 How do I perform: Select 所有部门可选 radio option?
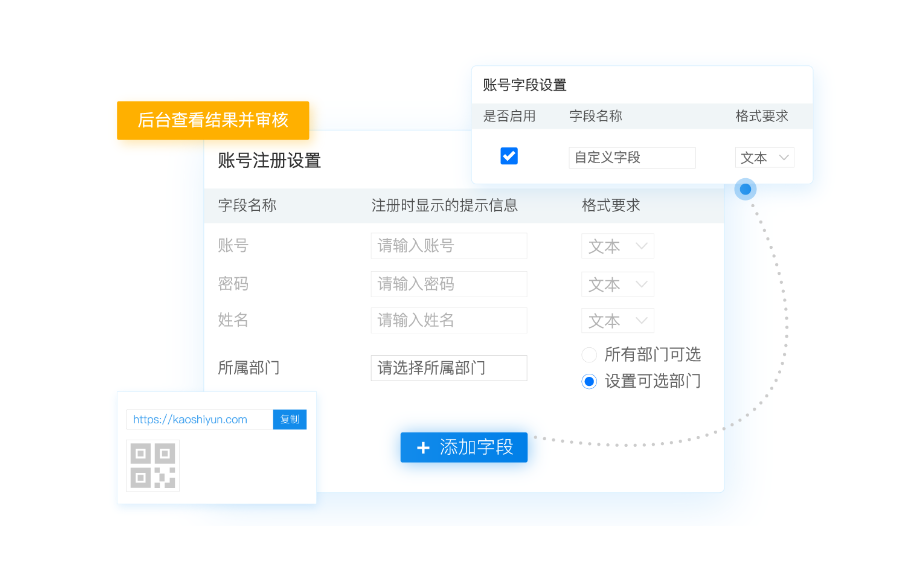[589, 355]
